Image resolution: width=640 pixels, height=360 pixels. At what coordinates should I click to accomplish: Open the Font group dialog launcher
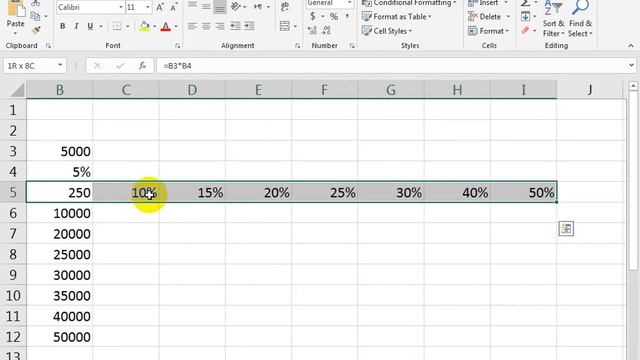tap(178, 46)
